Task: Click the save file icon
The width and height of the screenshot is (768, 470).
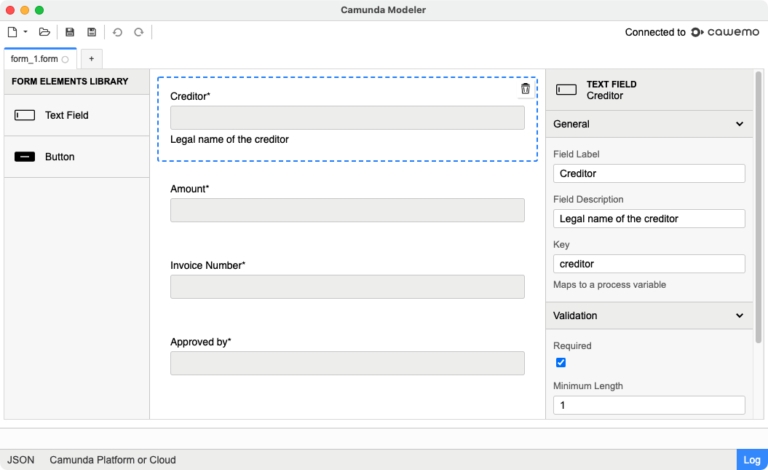Action: click(x=70, y=32)
